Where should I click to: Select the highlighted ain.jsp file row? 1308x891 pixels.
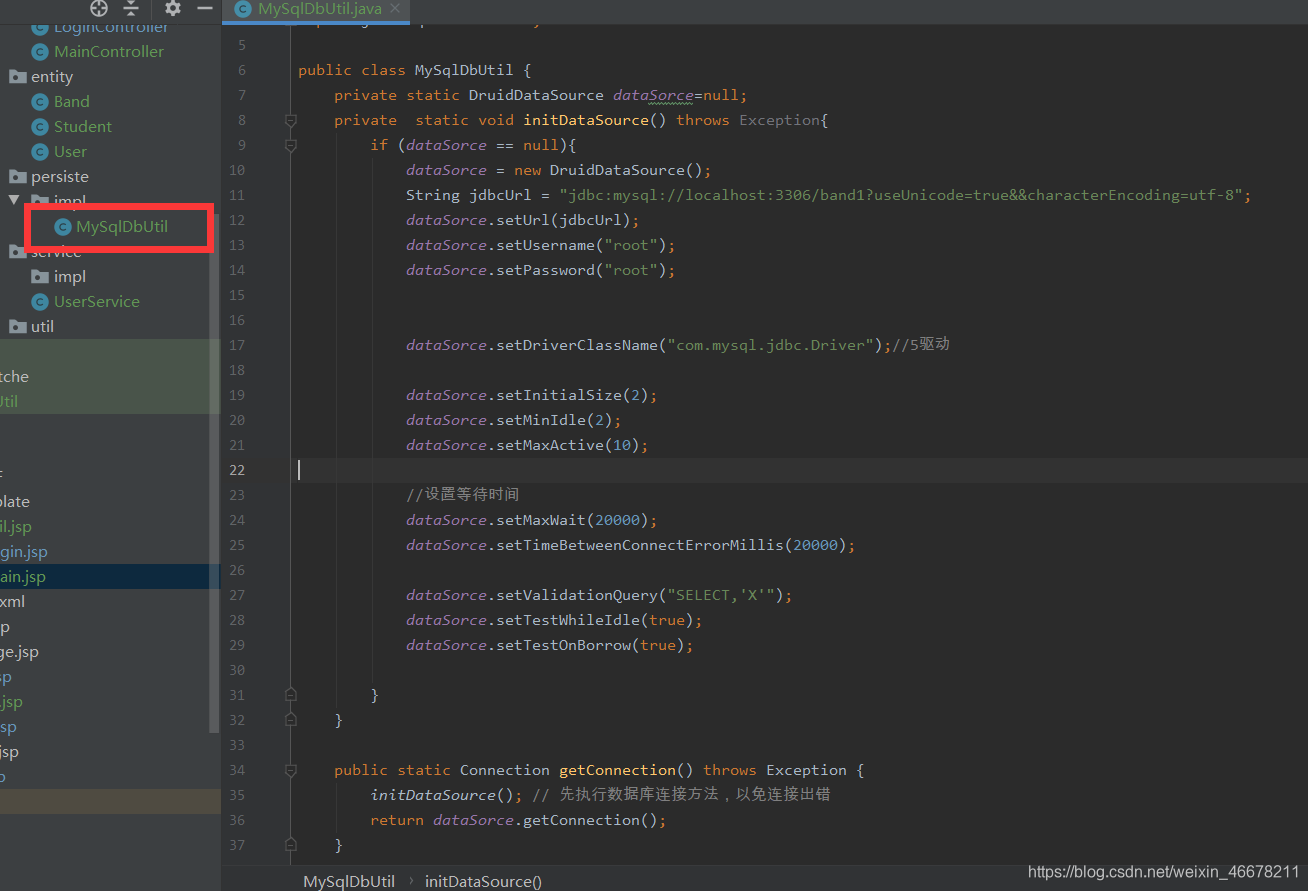[x=110, y=576]
